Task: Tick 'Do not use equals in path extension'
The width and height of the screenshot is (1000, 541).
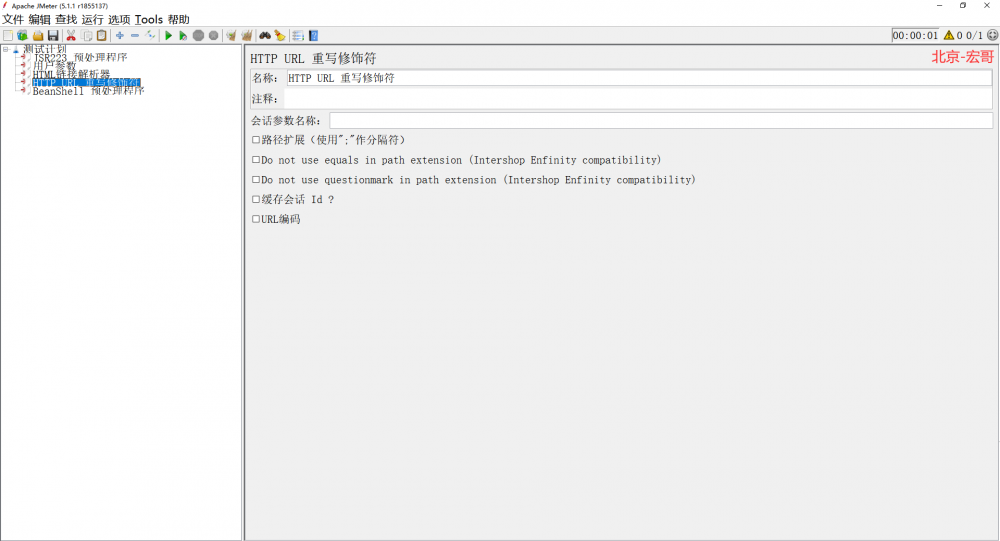Action: (256, 160)
